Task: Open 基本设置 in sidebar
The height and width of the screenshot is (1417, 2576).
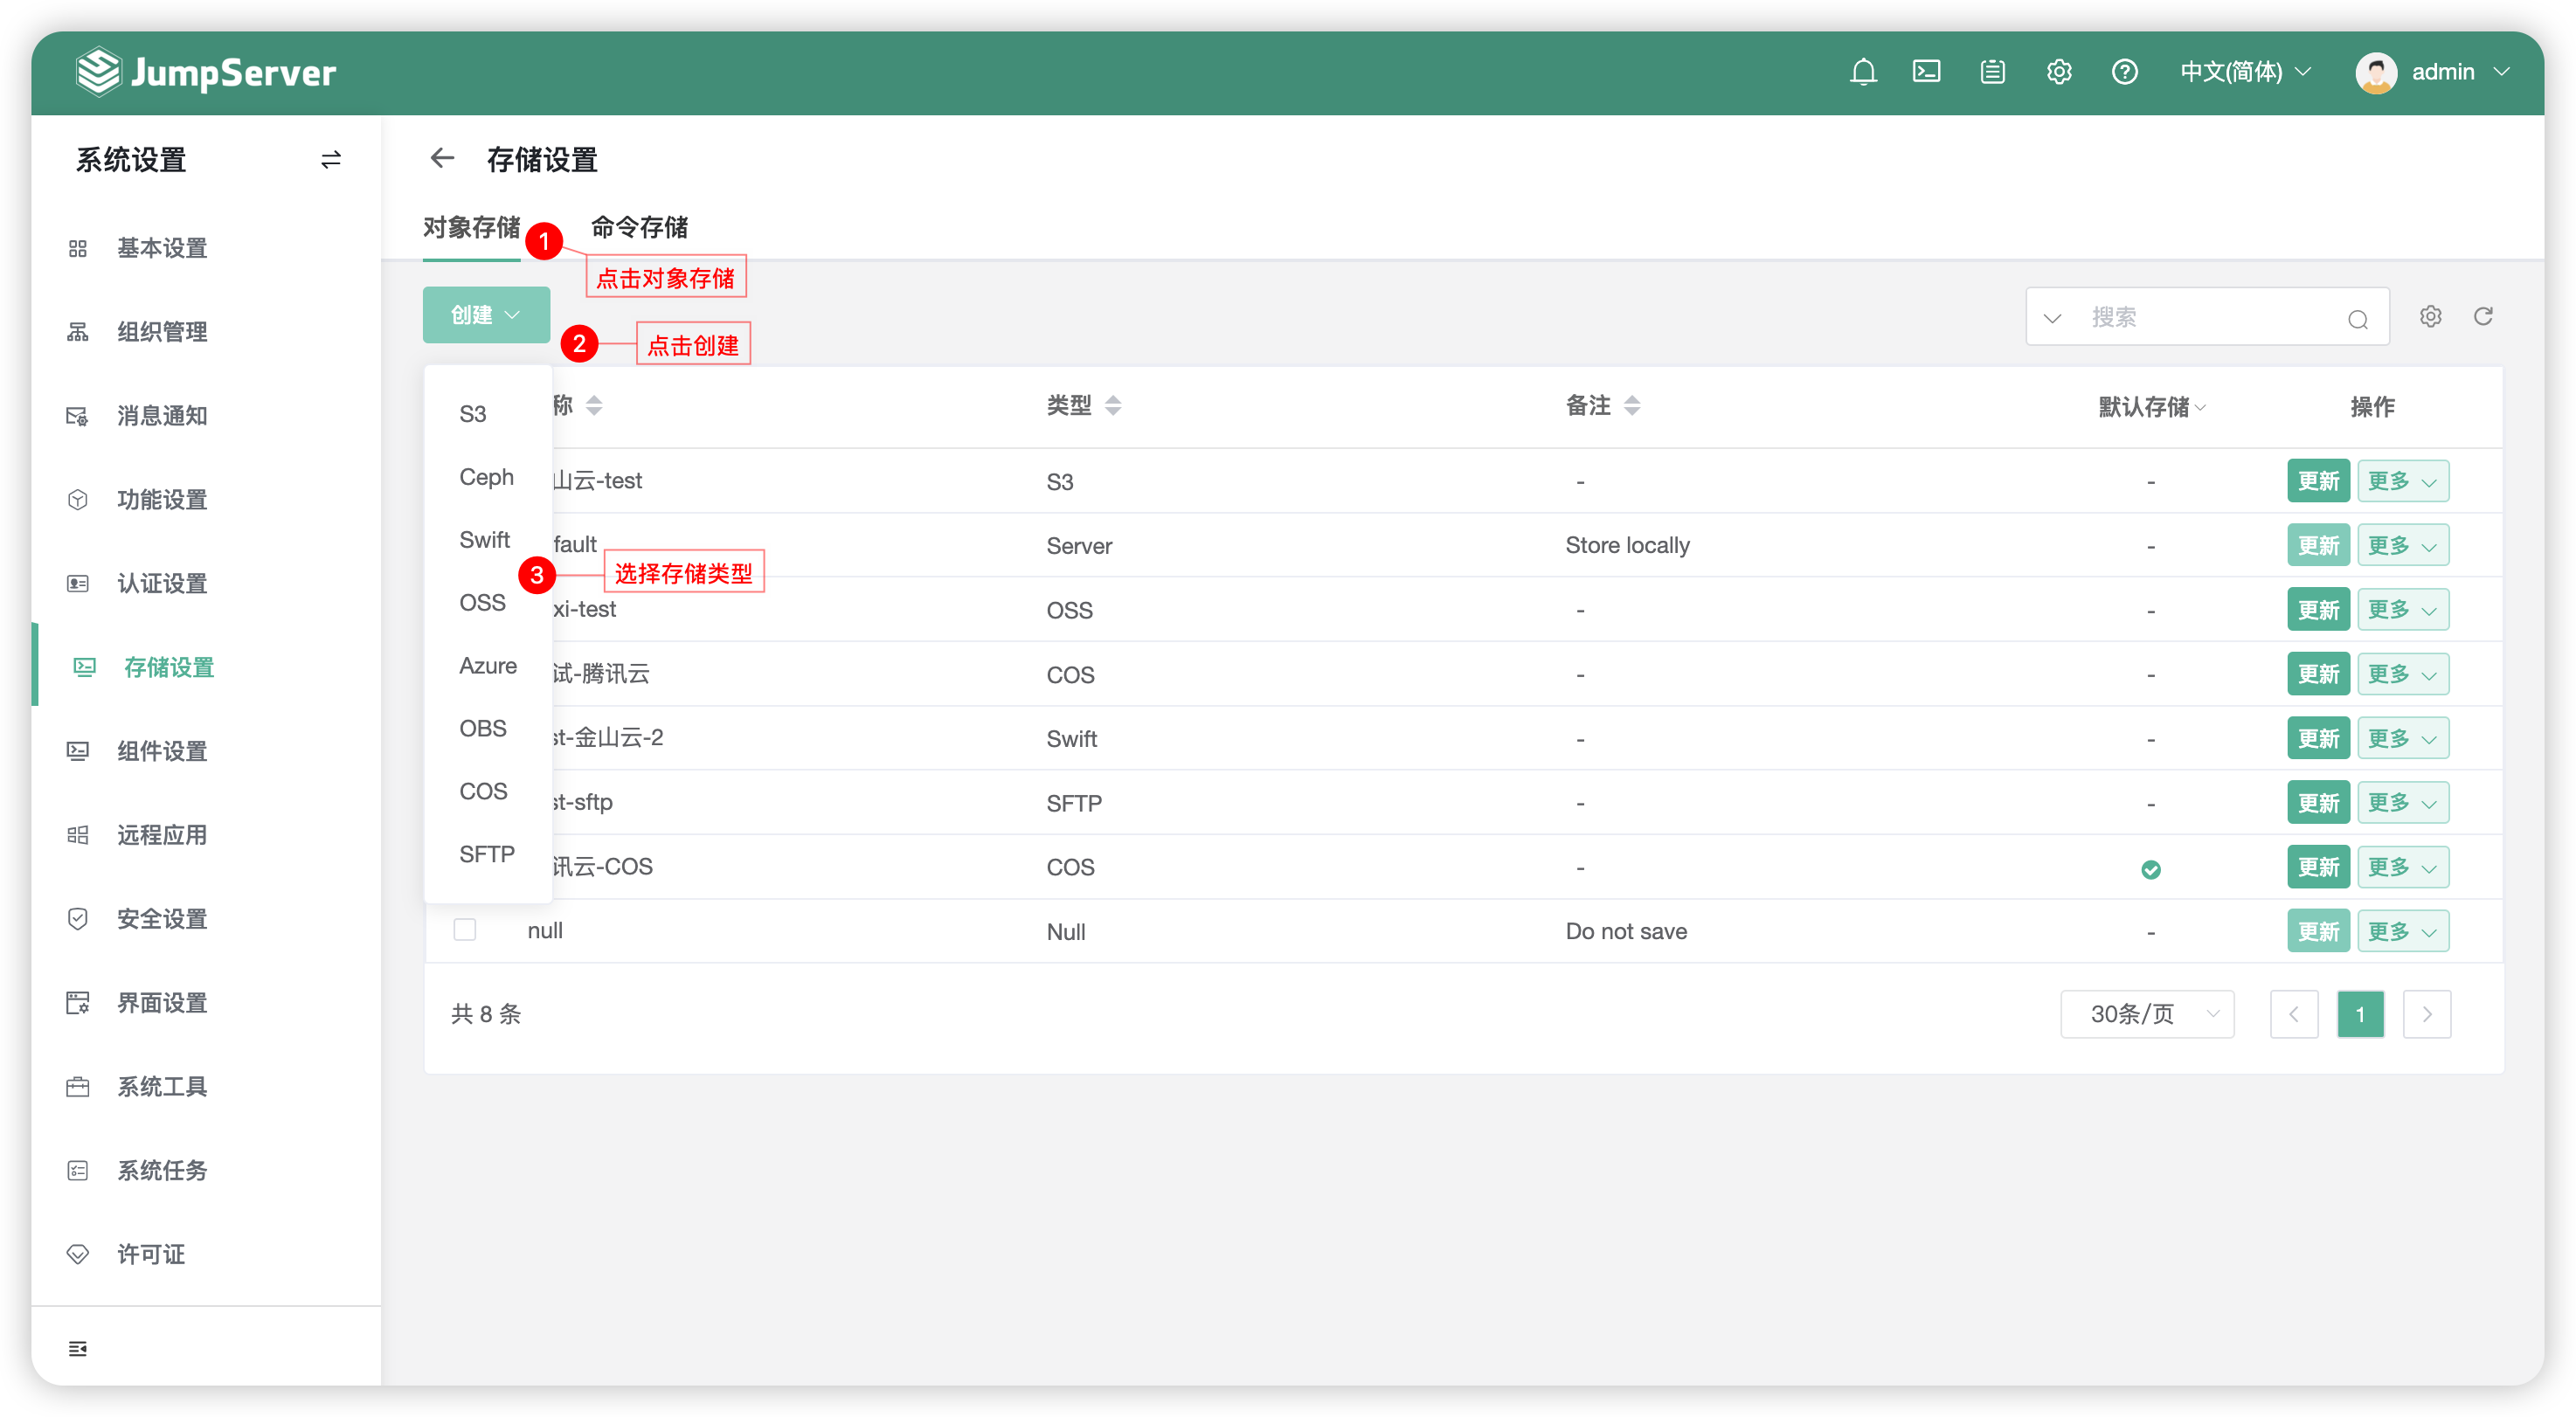Action: (162, 248)
